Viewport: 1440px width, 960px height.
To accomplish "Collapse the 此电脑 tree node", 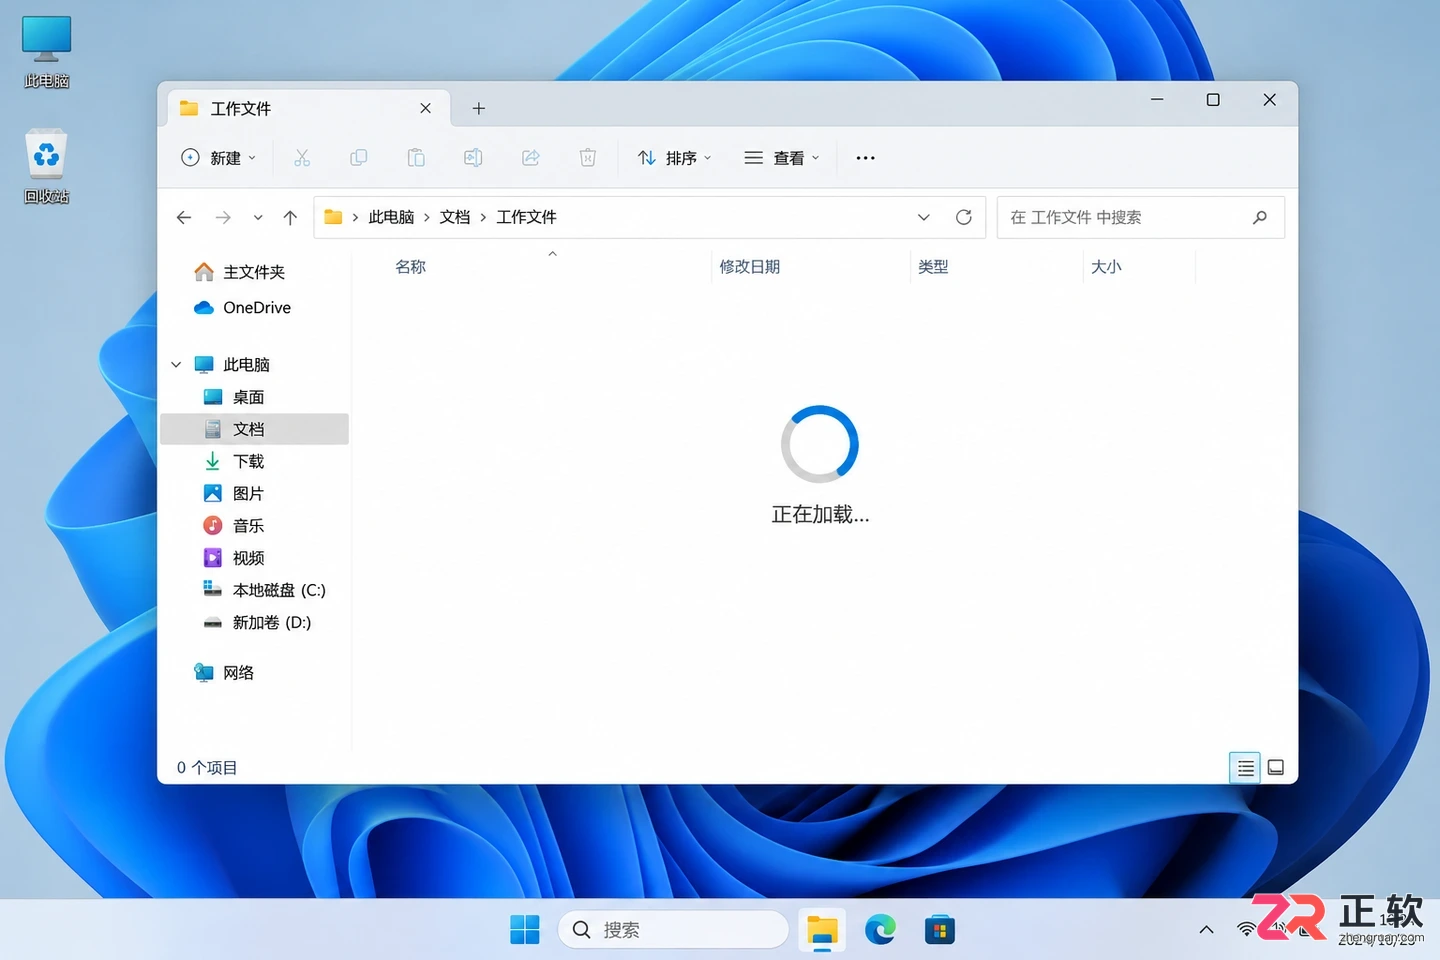I will click(x=176, y=365).
